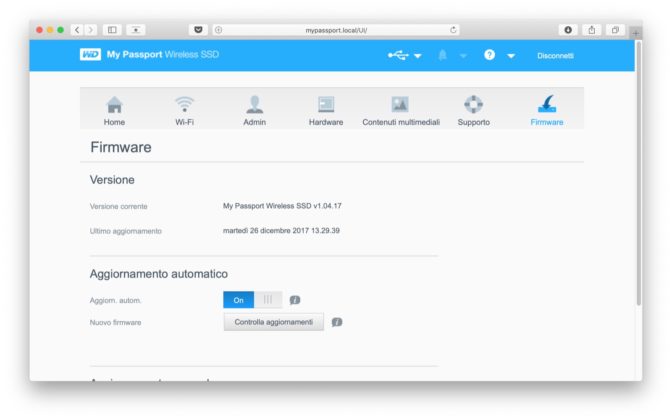Reload the page
The image size is (672, 420).
pyautogui.click(x=453, y=30)
